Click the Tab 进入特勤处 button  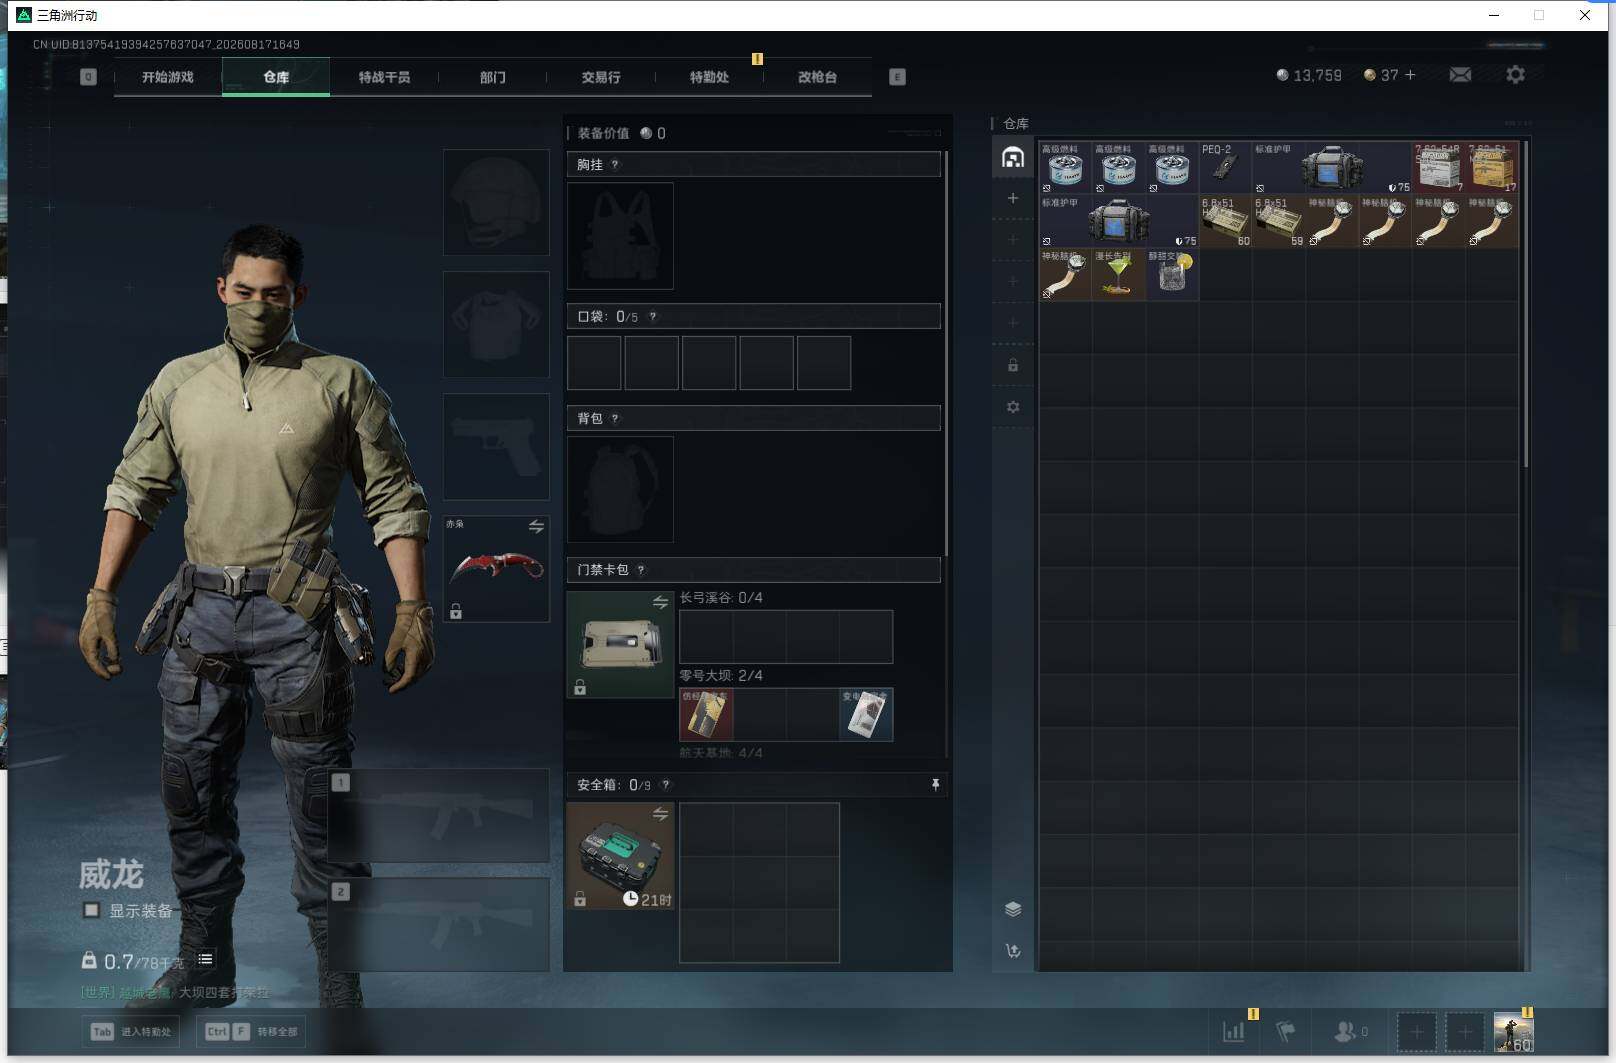click(131, 1031)
